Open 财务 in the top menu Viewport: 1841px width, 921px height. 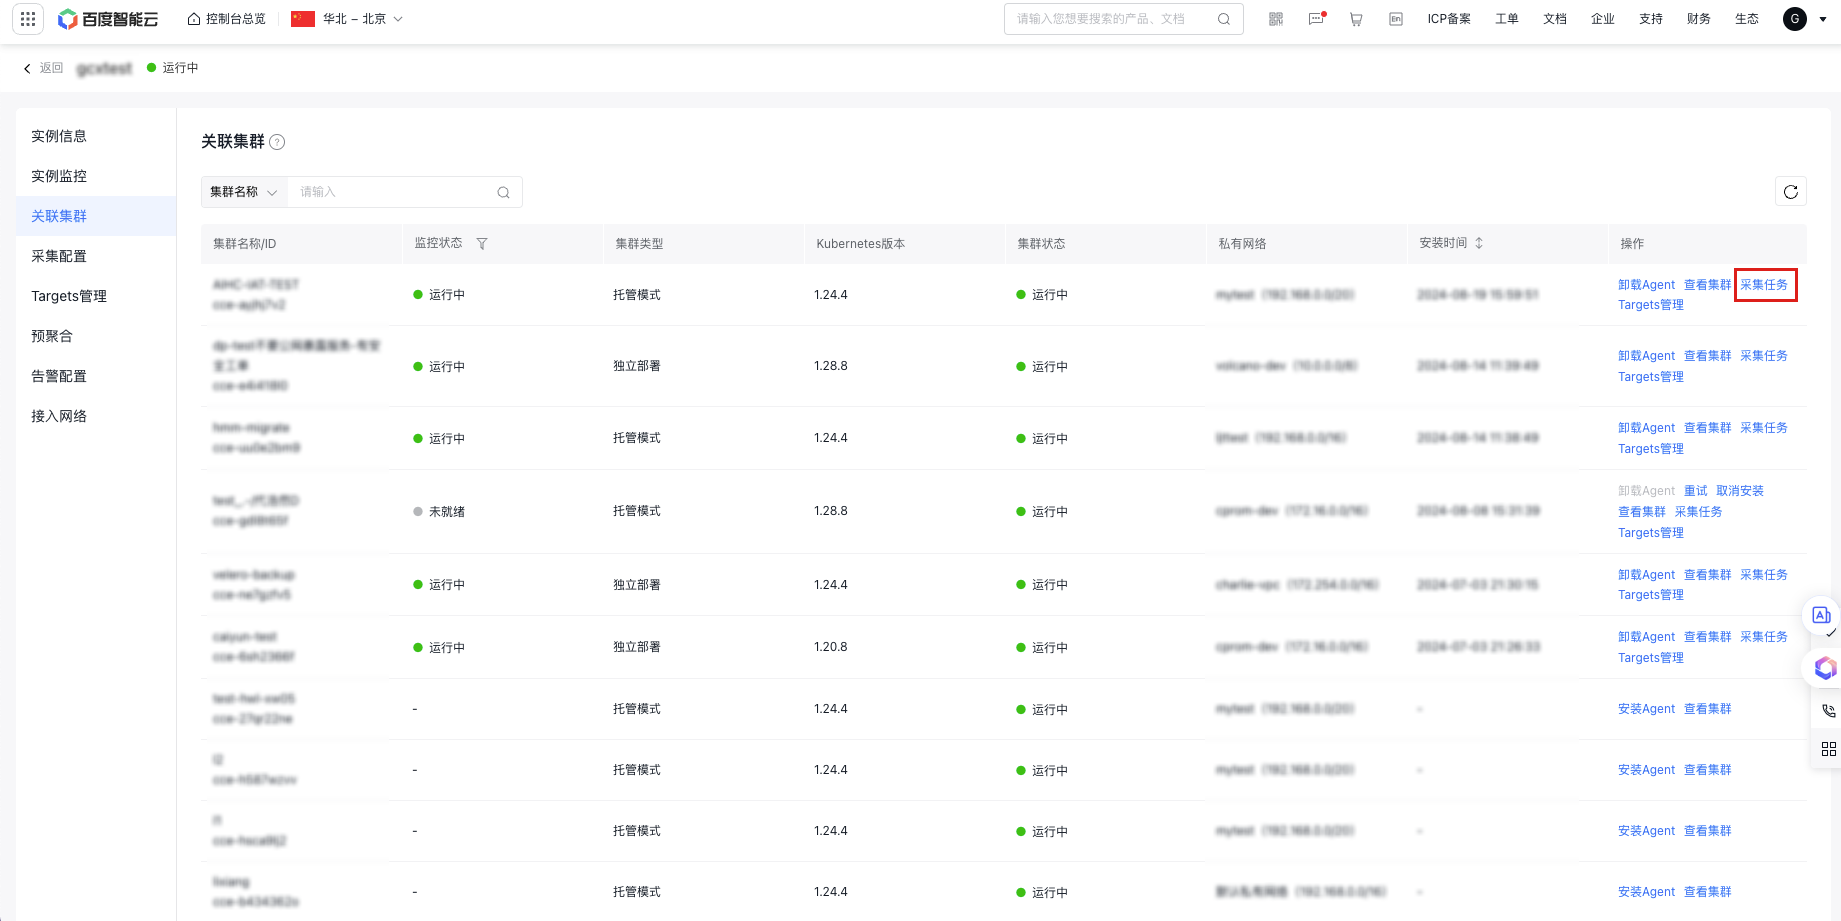(1699, 19)
